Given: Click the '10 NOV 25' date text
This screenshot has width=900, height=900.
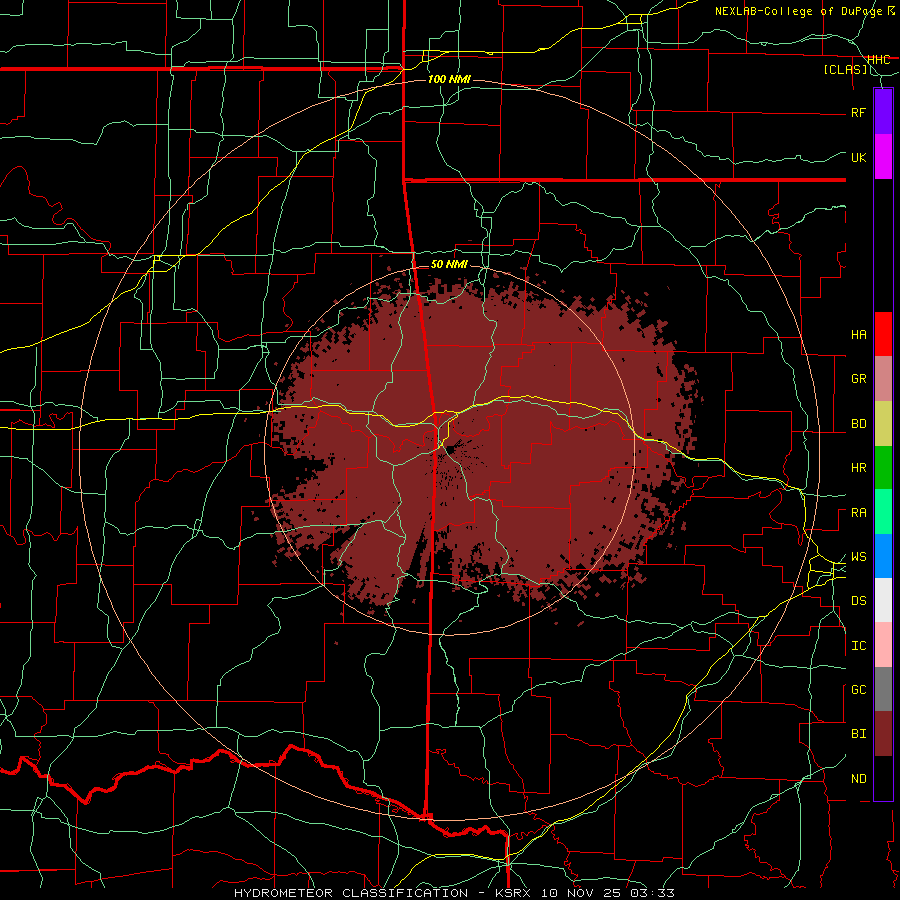Looking at the screenshot, I should (583, 893).
